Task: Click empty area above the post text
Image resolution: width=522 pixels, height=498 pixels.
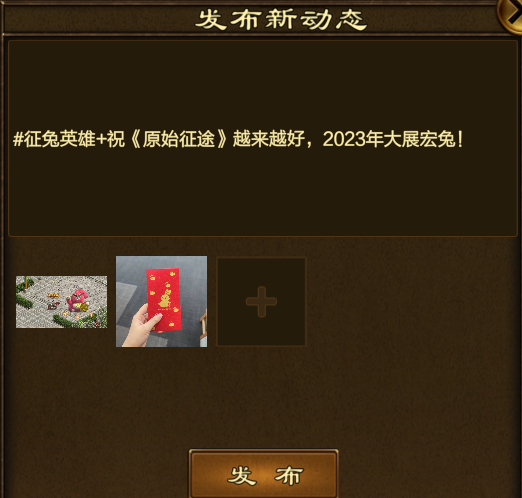Action: coord(263,83)
